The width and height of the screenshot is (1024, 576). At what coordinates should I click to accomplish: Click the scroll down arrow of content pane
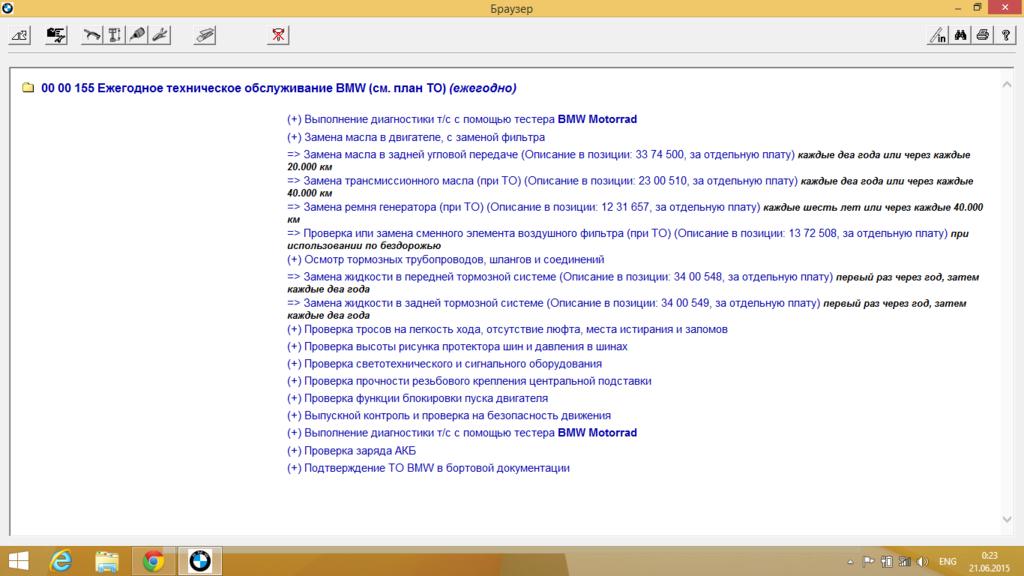[x=1006, y=519]
